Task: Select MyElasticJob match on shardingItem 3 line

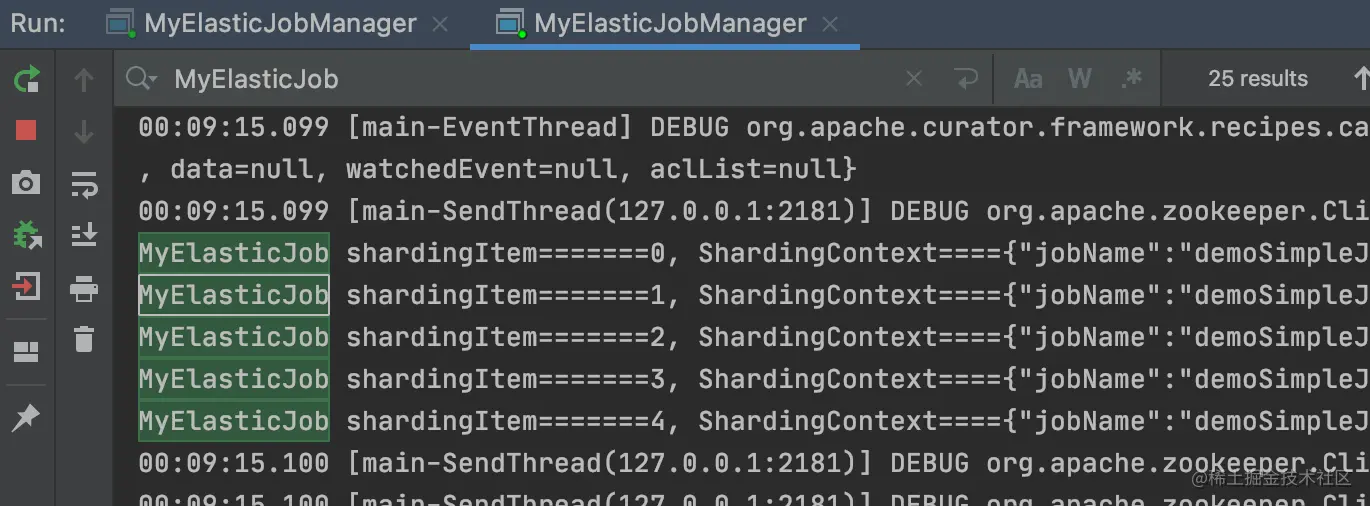Action: point(234,379)
